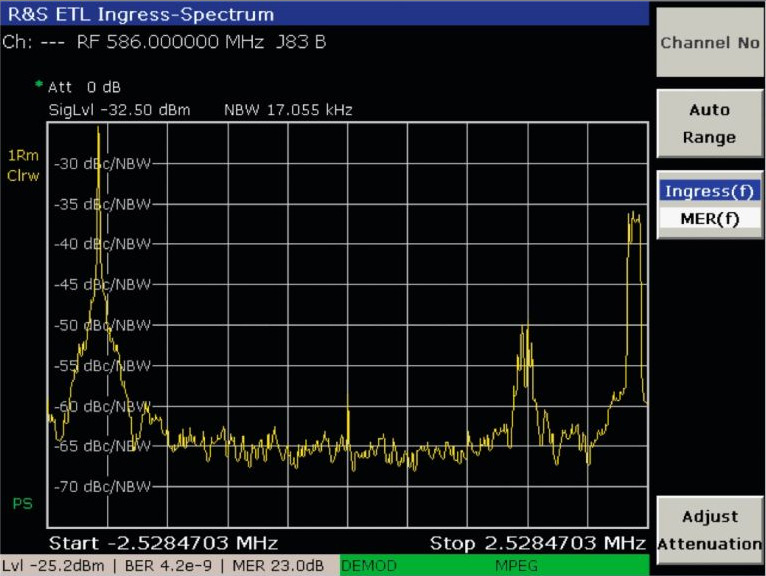
Task: Click the green asterisk next to Att
Action: tap(39, 85)
